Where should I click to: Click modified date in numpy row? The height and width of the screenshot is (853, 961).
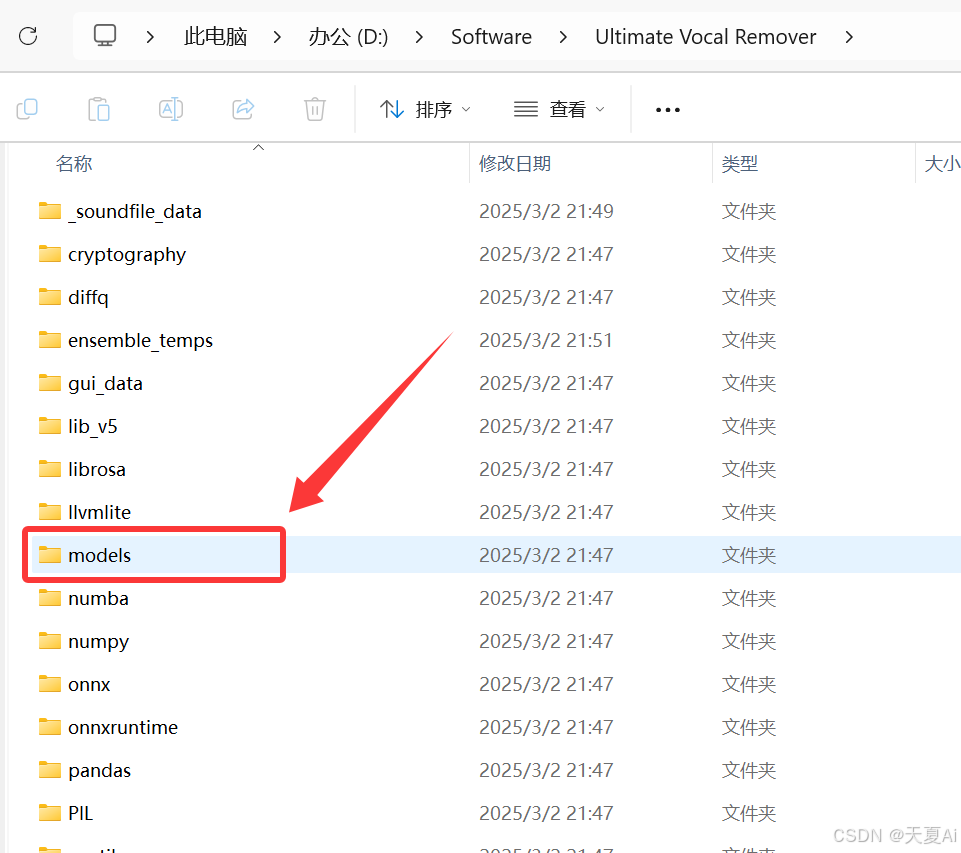point(546,642)
